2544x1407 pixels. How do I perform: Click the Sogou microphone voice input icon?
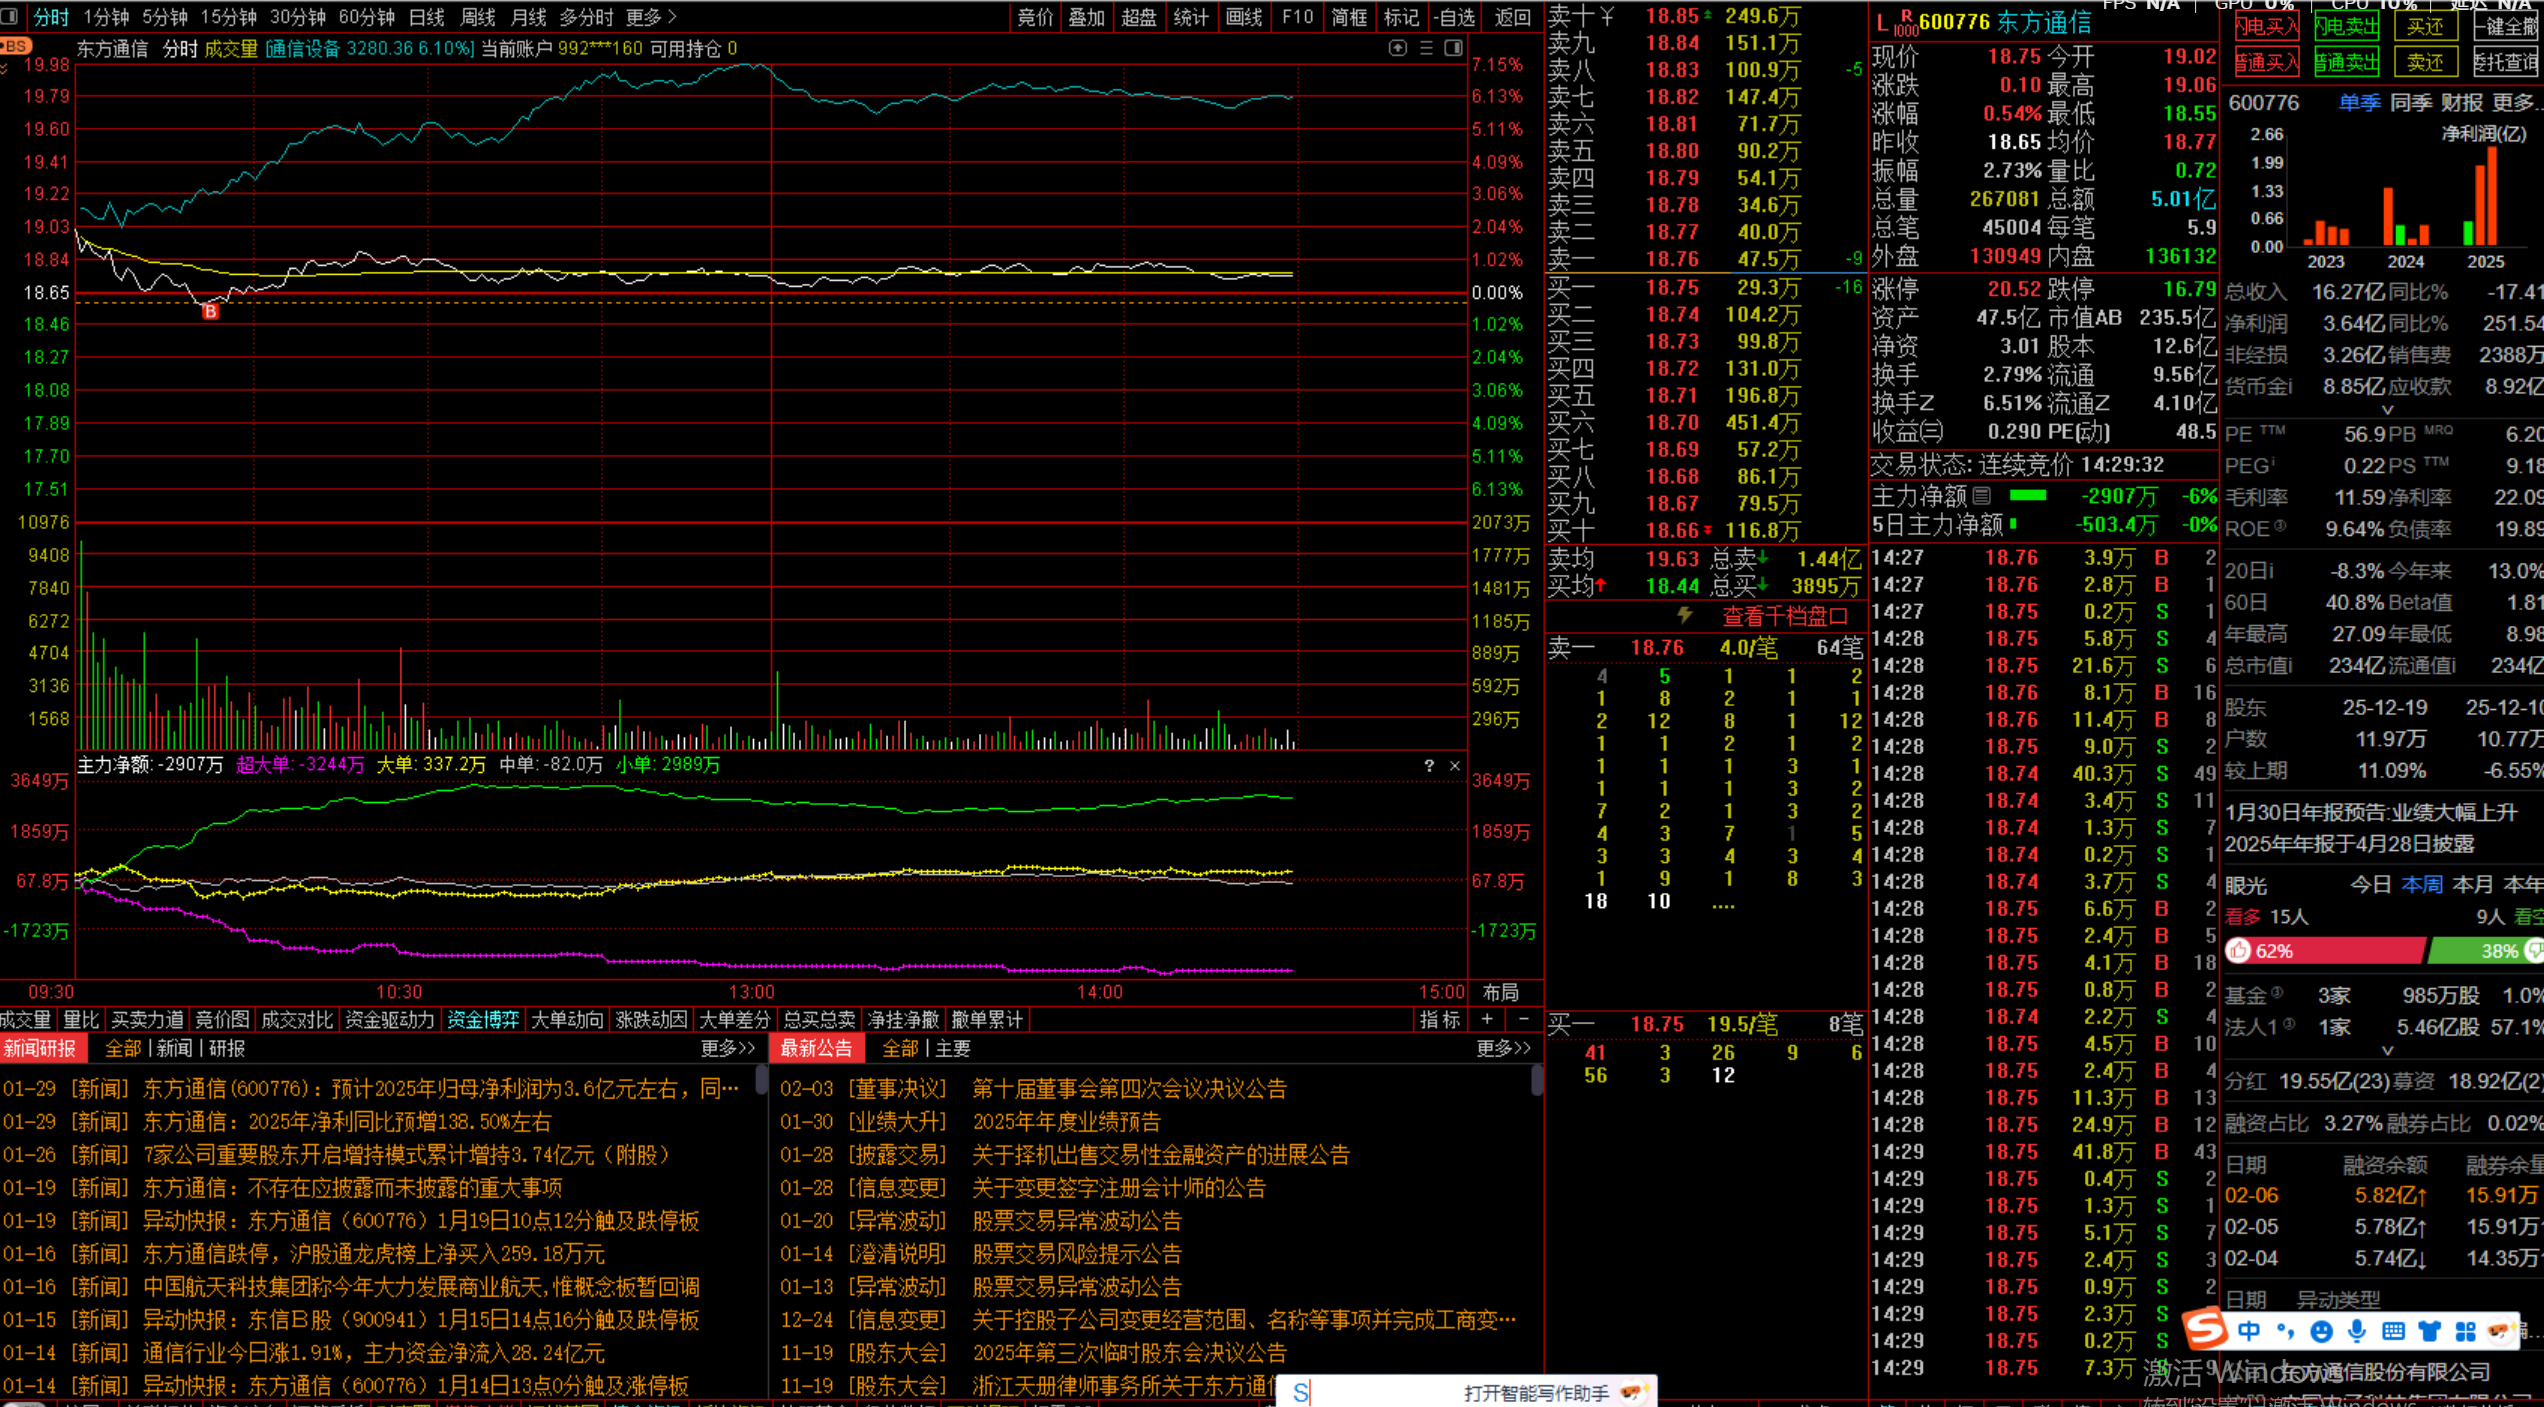(2357, 1331)
